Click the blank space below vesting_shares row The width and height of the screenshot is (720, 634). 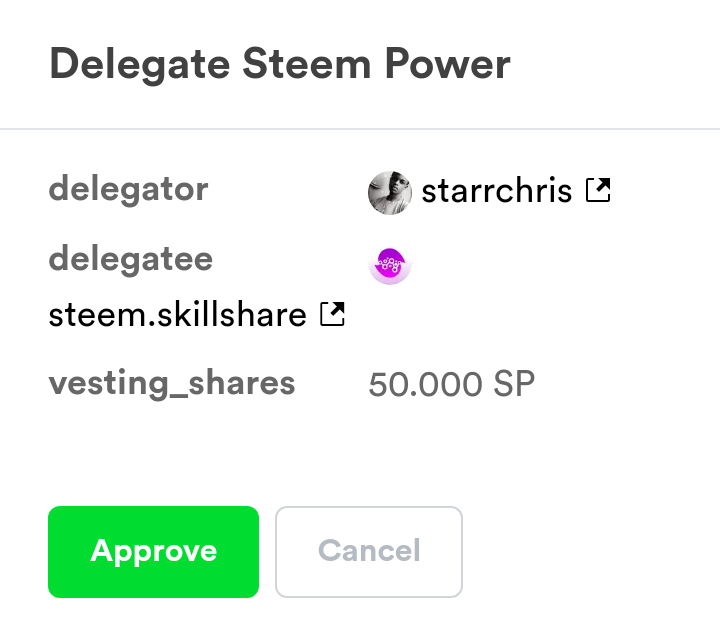(x=360, y=454)
